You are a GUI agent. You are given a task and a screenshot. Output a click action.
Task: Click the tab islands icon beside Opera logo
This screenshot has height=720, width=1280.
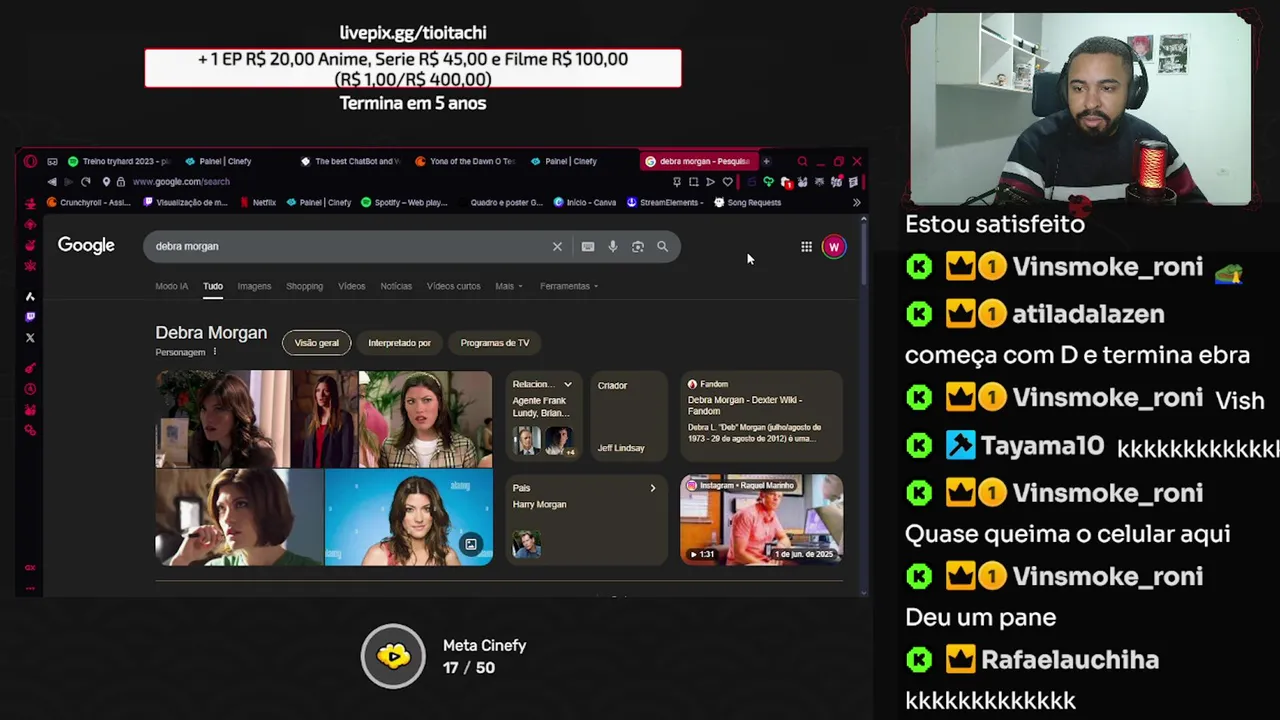pos(52,161)
